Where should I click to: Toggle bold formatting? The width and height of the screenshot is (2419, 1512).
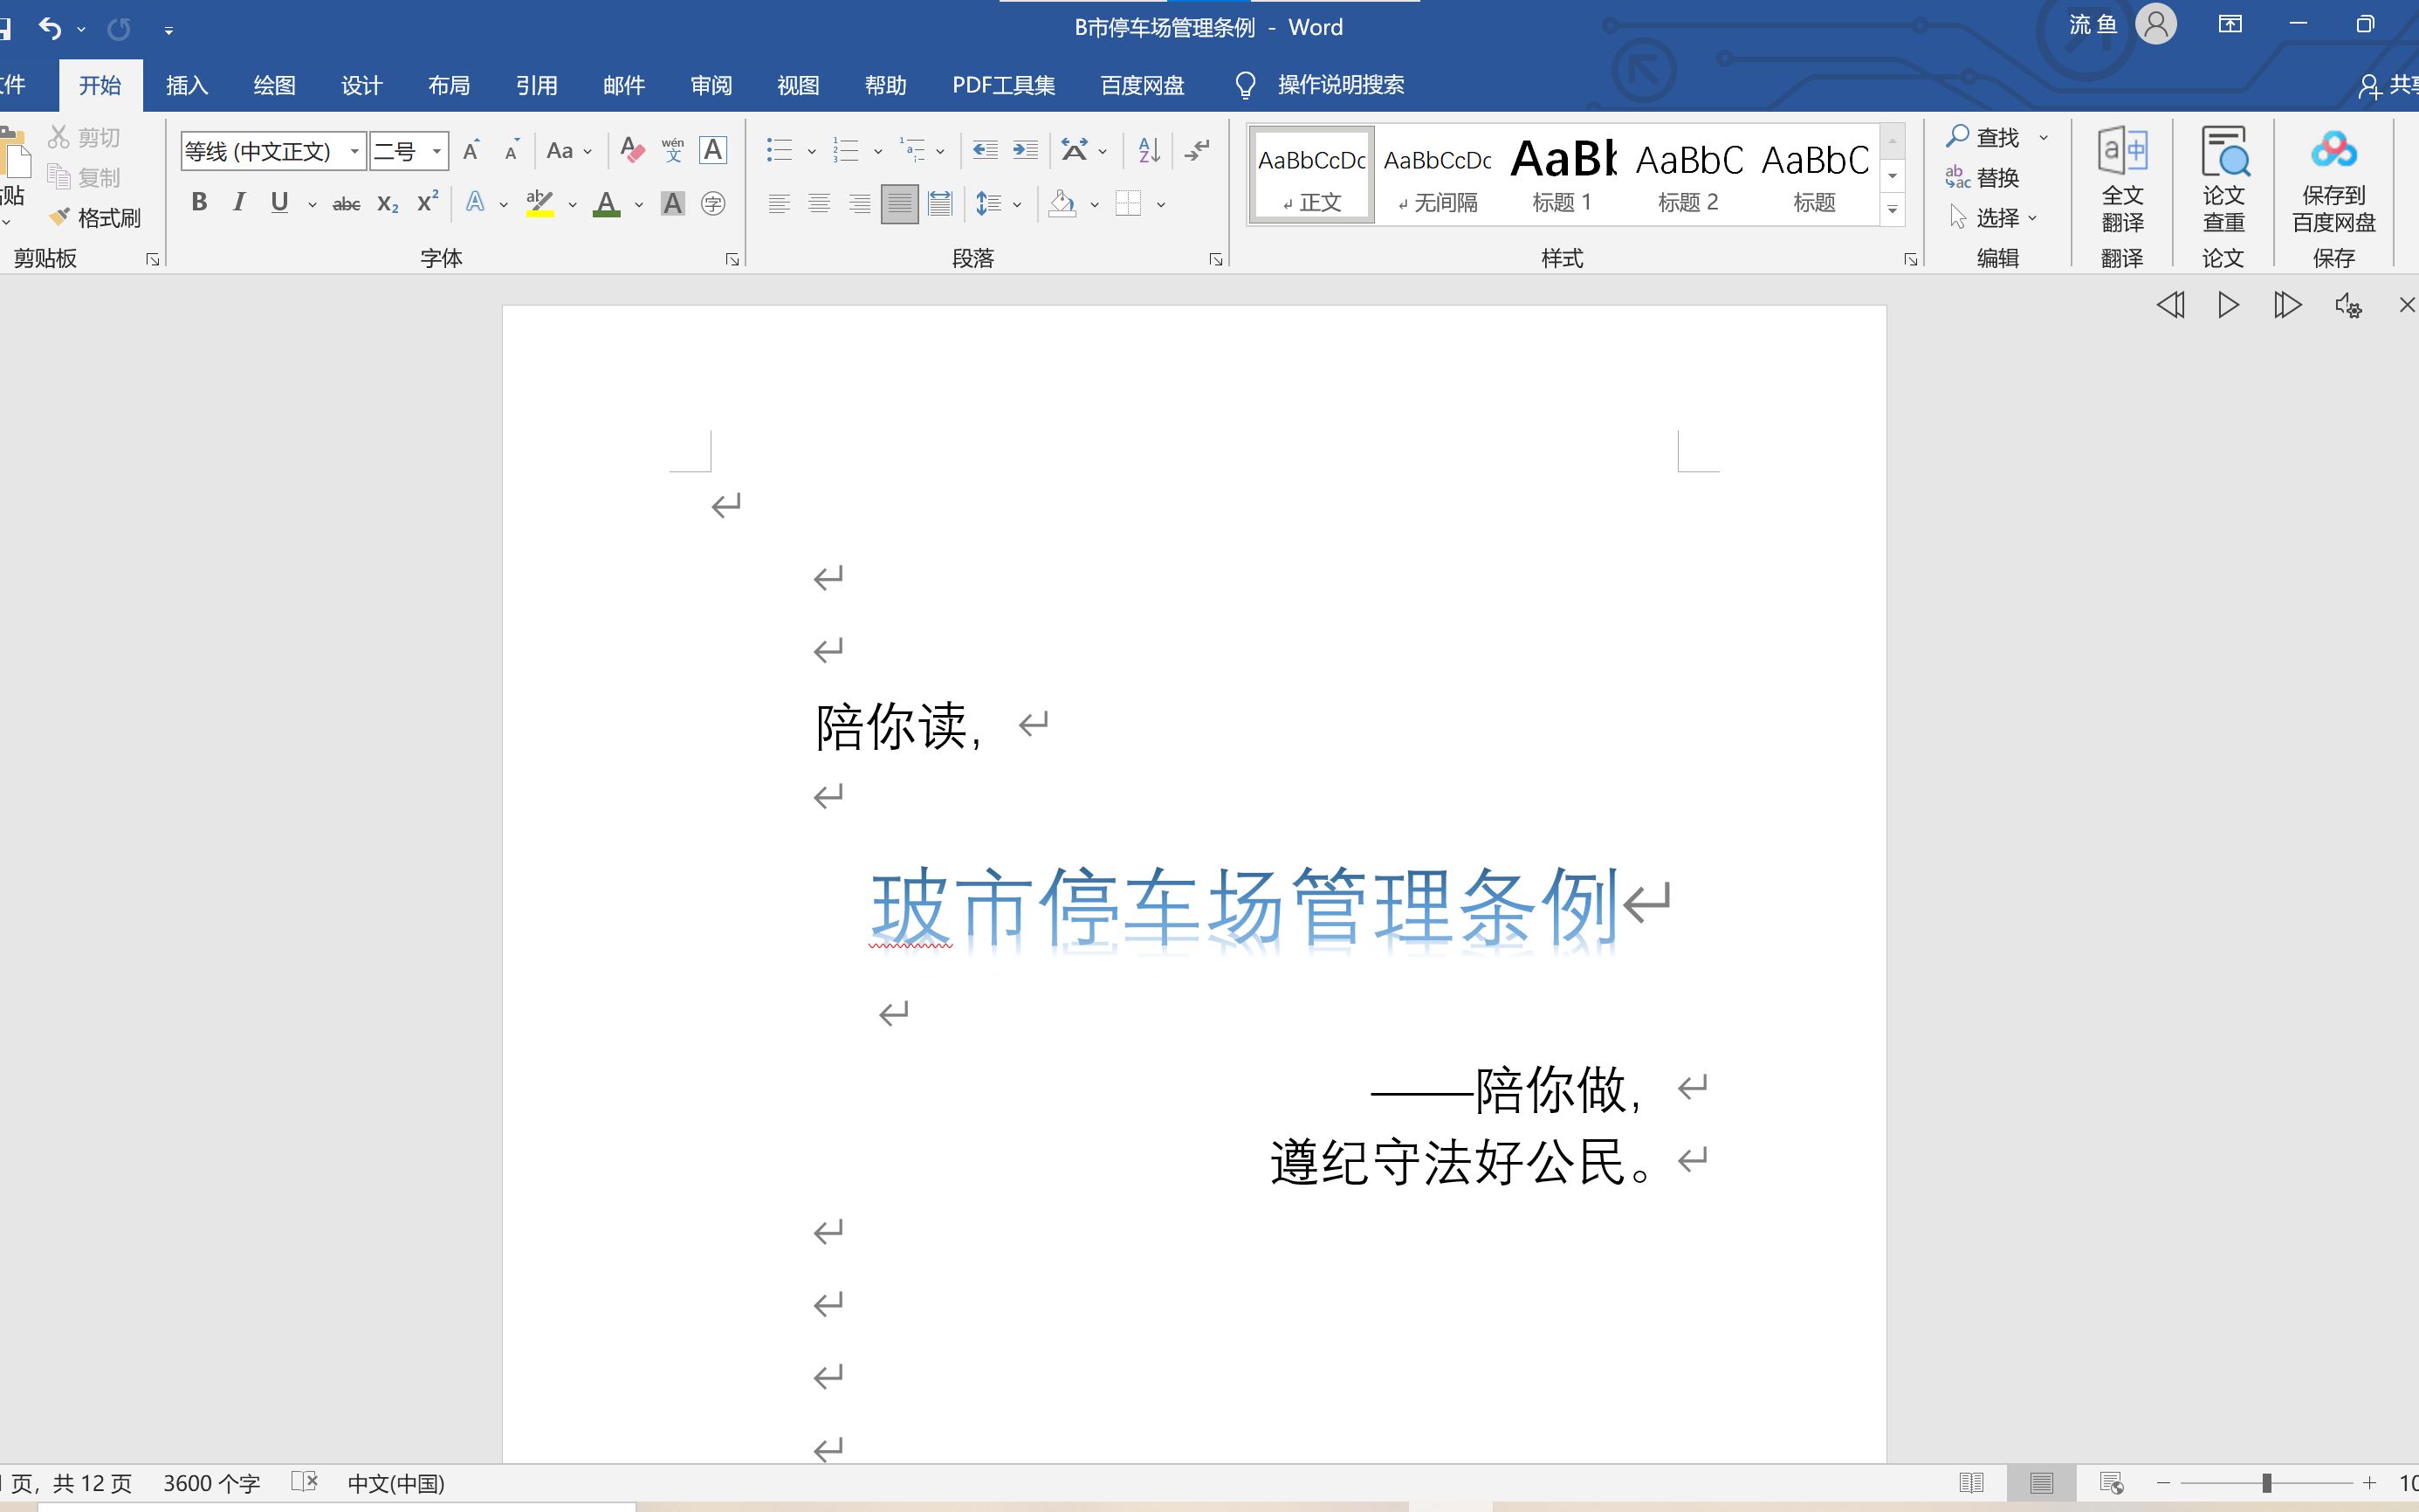pyautogui.click(x=199, y=203)
